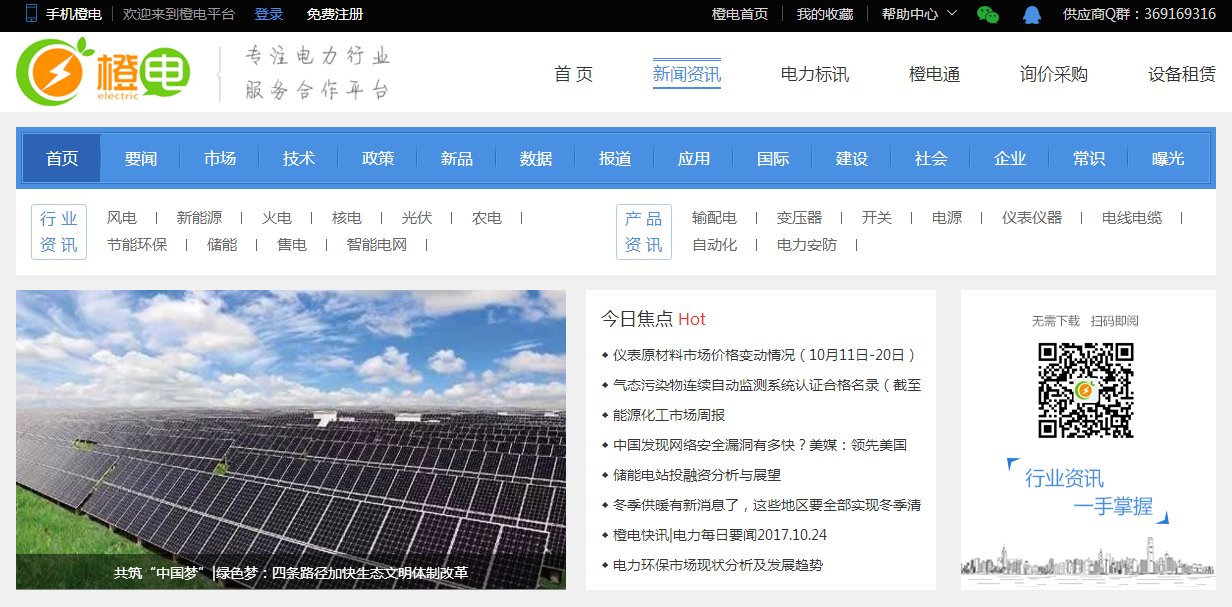Open the 曝光 tab
The image size is (1232, 607).
tap(1168, 158)
